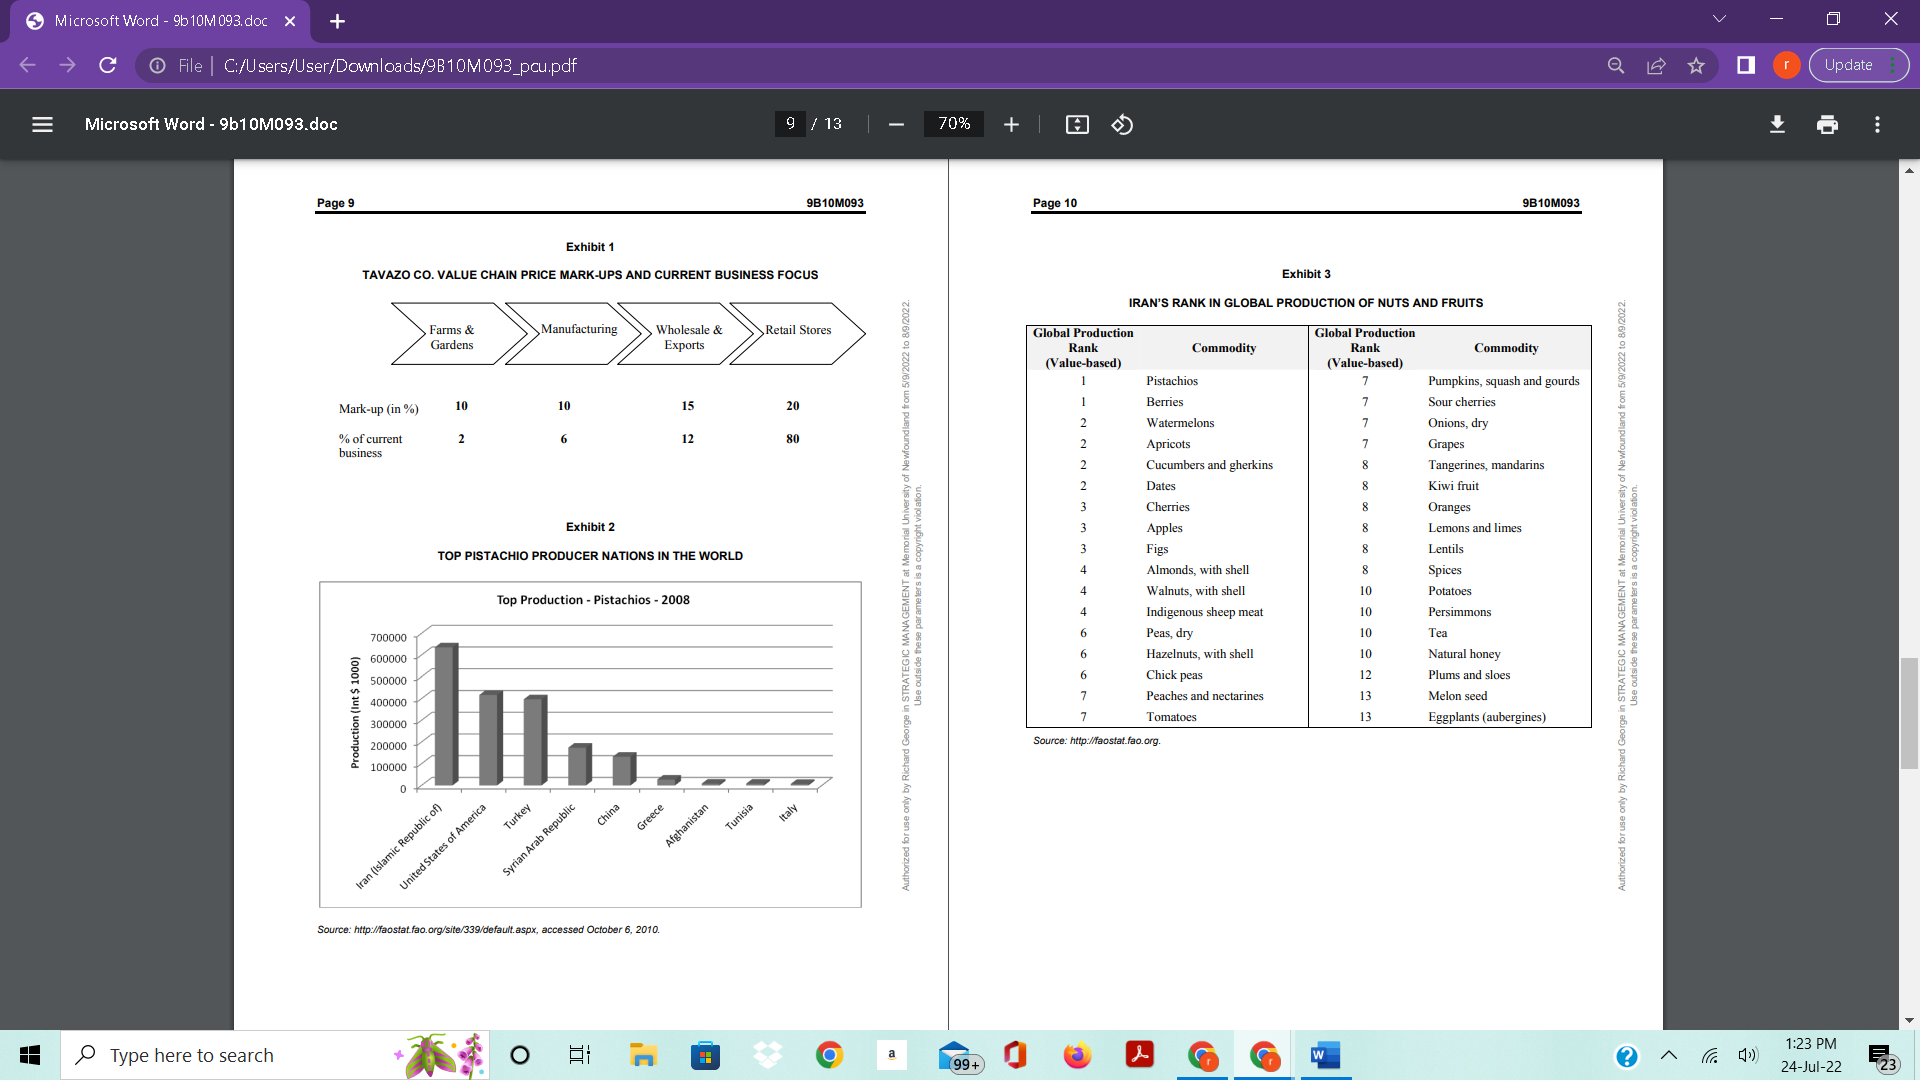Print the PDF document
The width and height of the screenshot is (1920, 1080).
tap(1827, 124)
